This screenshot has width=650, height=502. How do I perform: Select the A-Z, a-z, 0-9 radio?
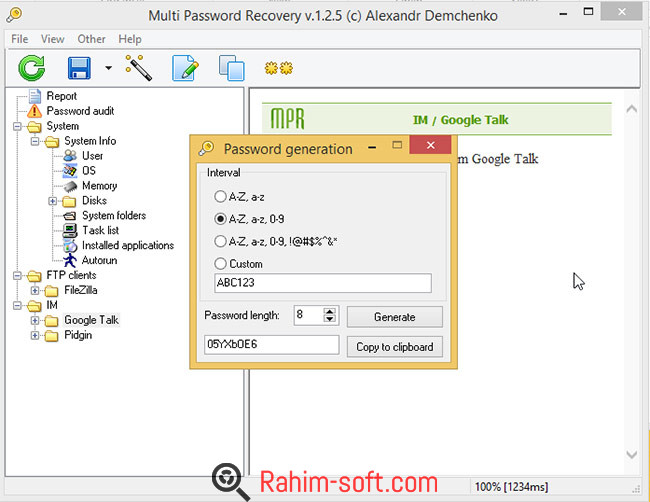point(220,219)
